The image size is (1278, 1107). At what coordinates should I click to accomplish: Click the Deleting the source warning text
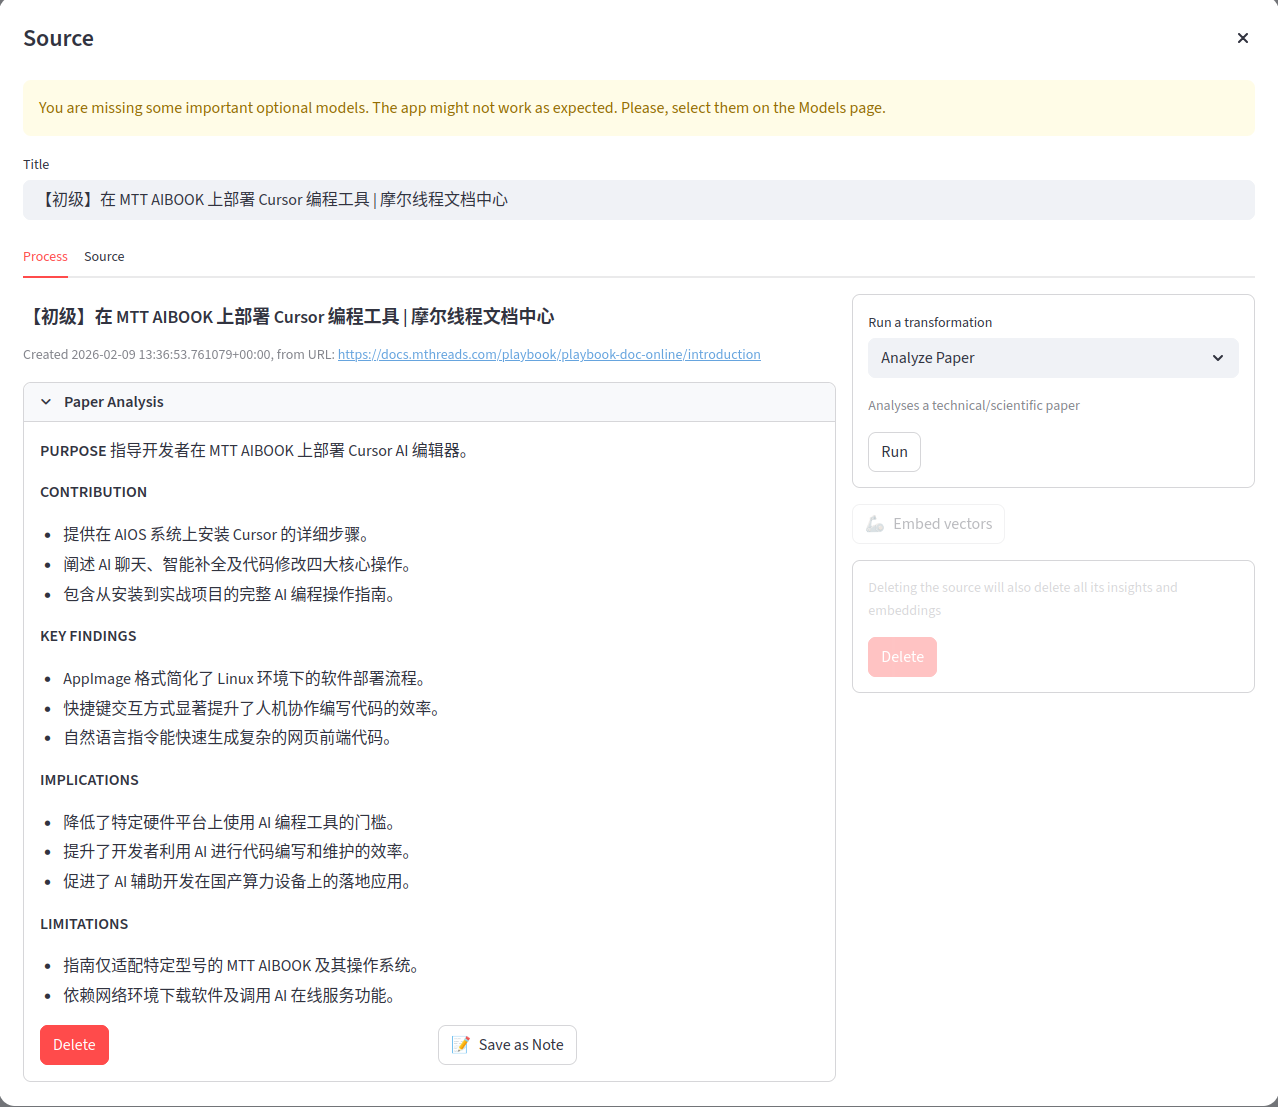[1023, 599]
